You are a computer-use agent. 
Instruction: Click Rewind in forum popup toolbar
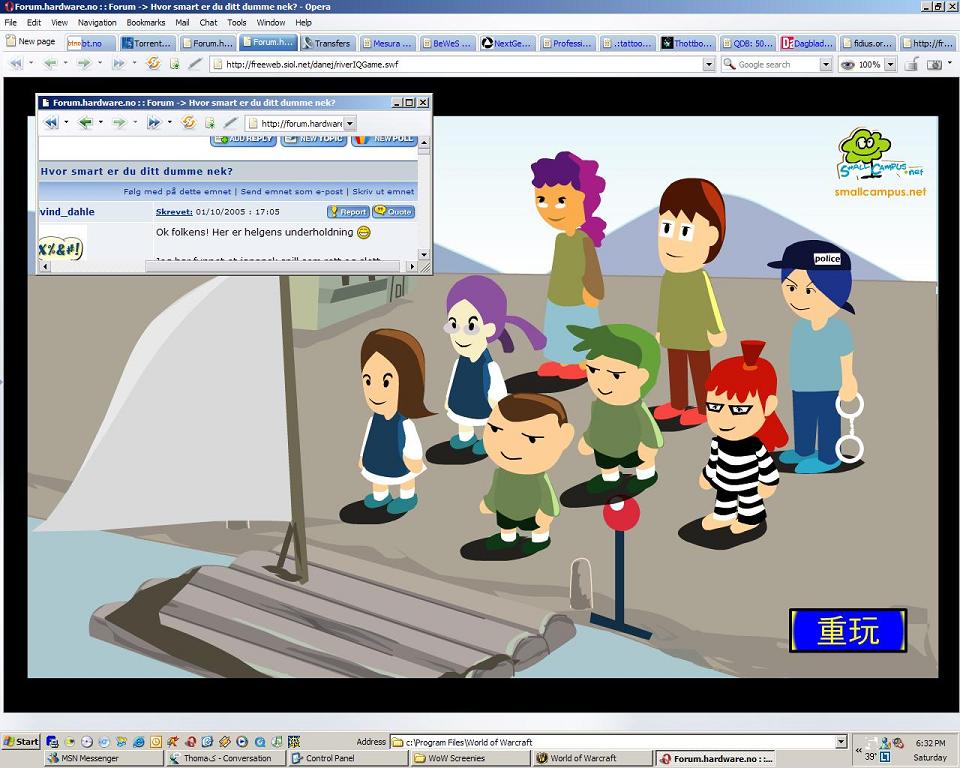51,123
